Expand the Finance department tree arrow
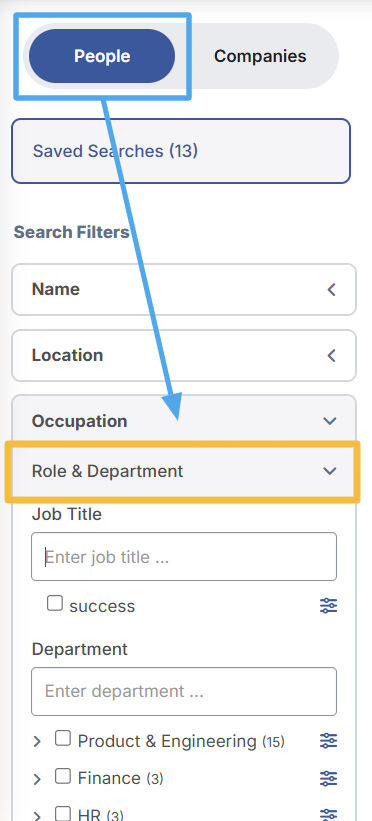Screen dimensions: 372x821 (x=37, y=779)
